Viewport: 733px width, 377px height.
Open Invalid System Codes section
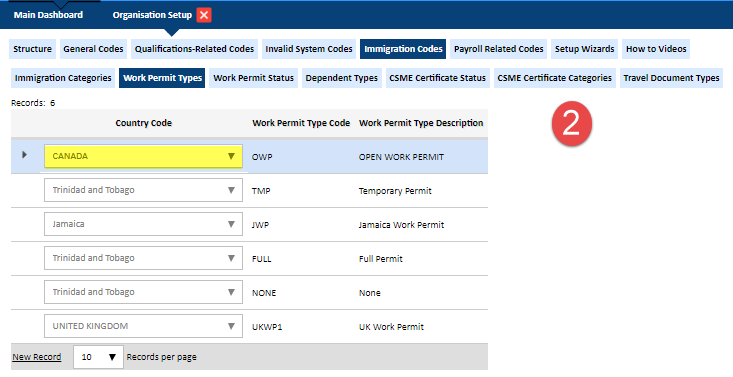(309, 49)
